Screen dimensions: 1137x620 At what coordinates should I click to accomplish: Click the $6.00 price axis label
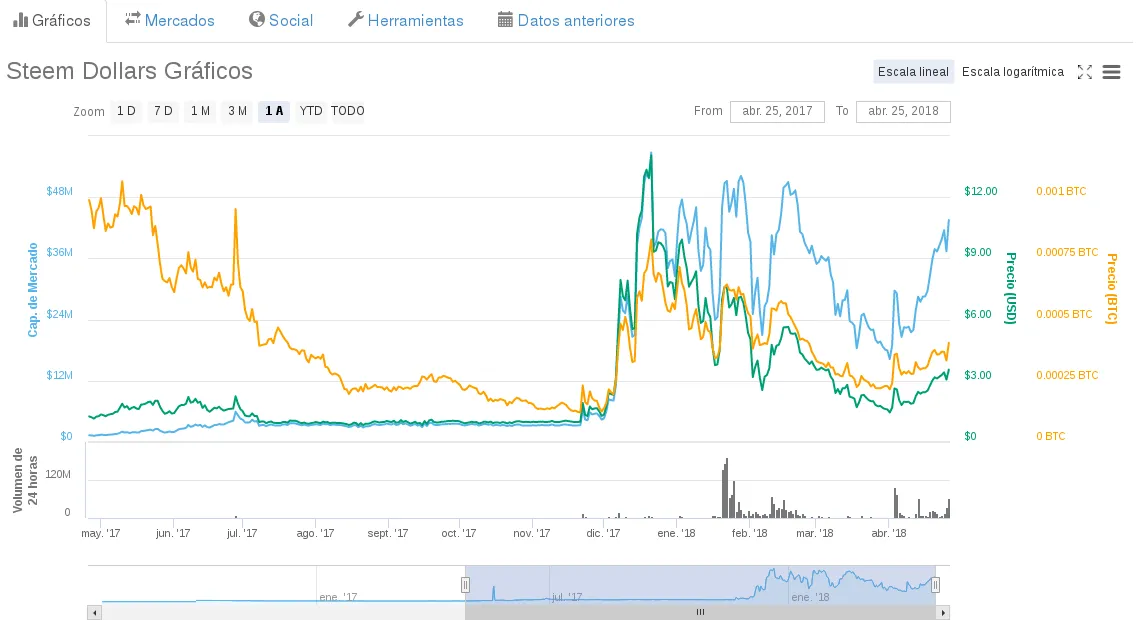point(977,314)
